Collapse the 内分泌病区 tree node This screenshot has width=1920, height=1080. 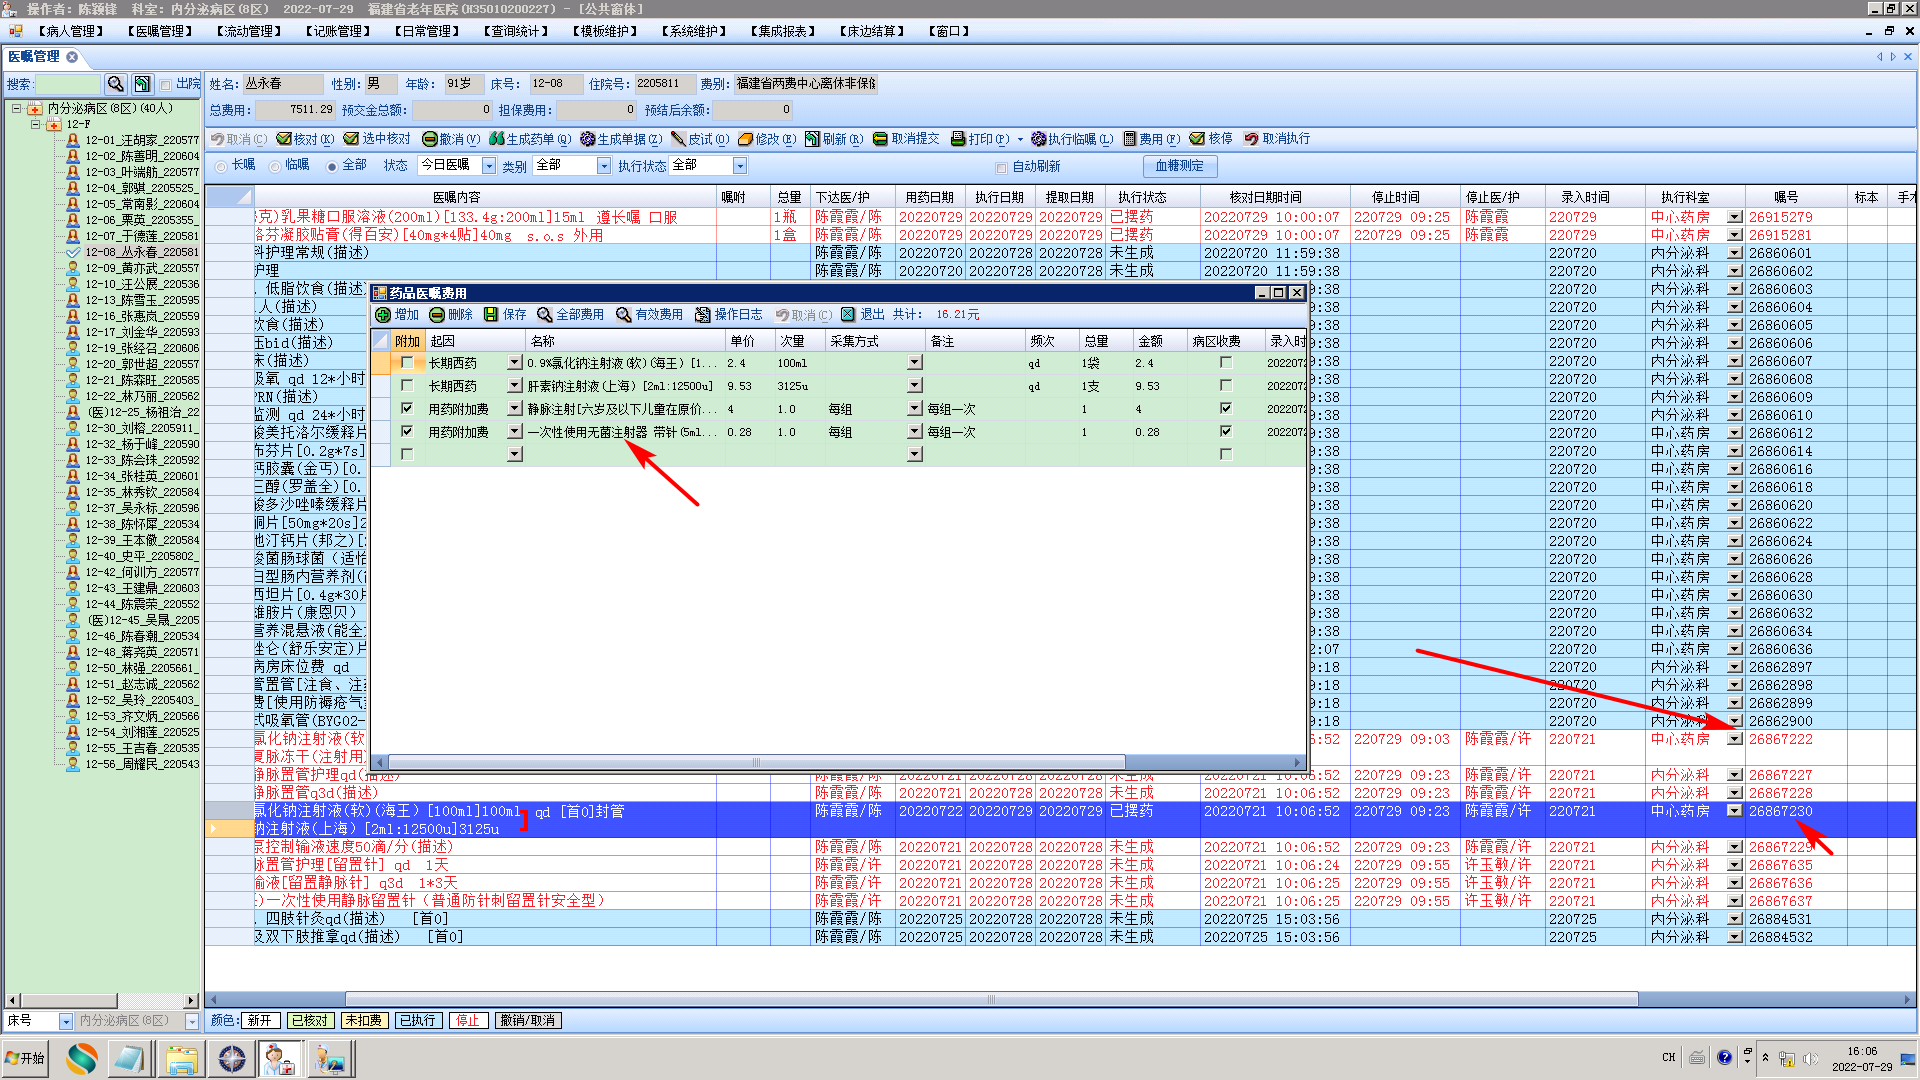[x=17, y=108]
